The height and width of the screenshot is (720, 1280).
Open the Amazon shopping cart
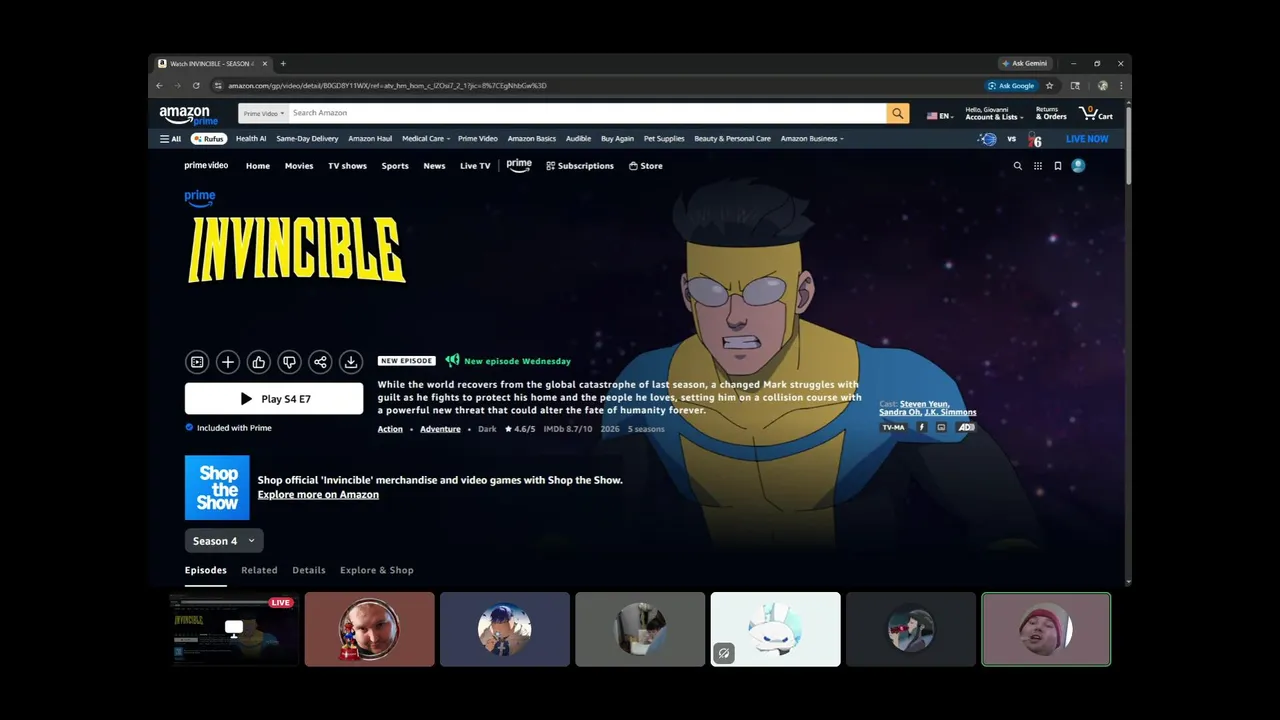pyautogui.click(x=1096, y=114)
